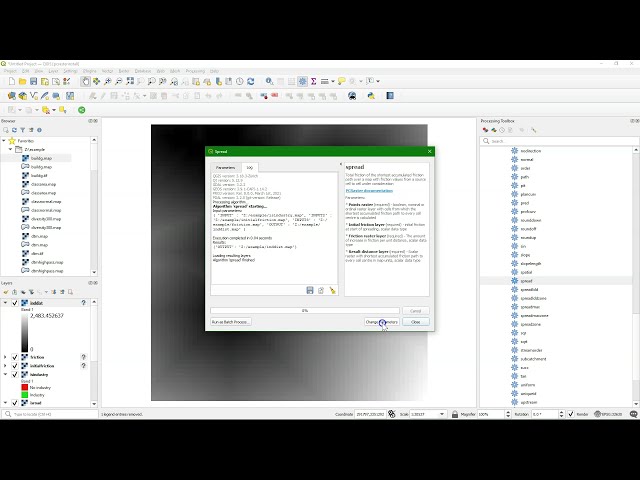640x480 pixels.
Task: Collapse the Favorites tree in Browser
Action: pyautogui.click(x=4, y=140)
